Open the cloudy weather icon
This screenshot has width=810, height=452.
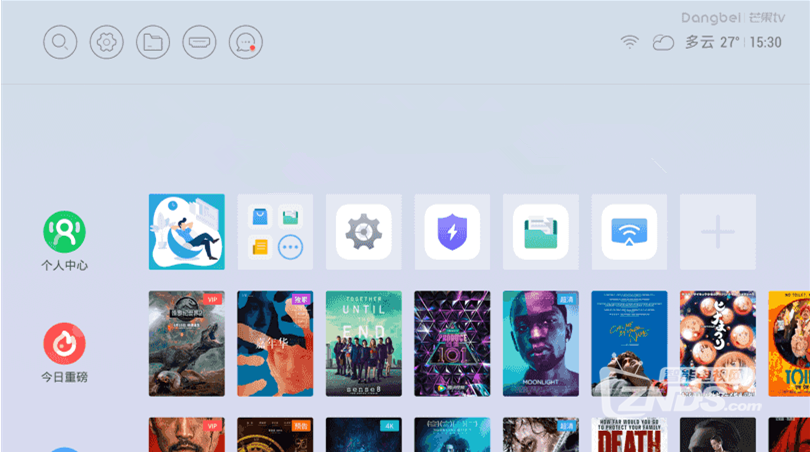[663, 42]
